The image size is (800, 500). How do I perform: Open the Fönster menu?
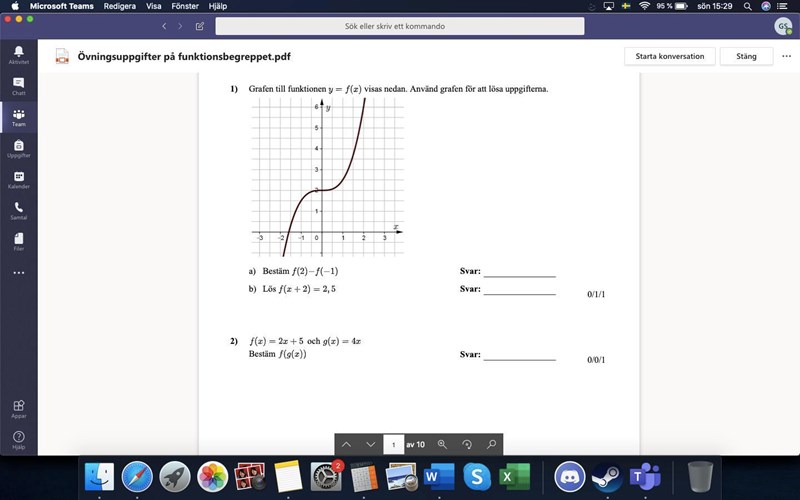185,6
